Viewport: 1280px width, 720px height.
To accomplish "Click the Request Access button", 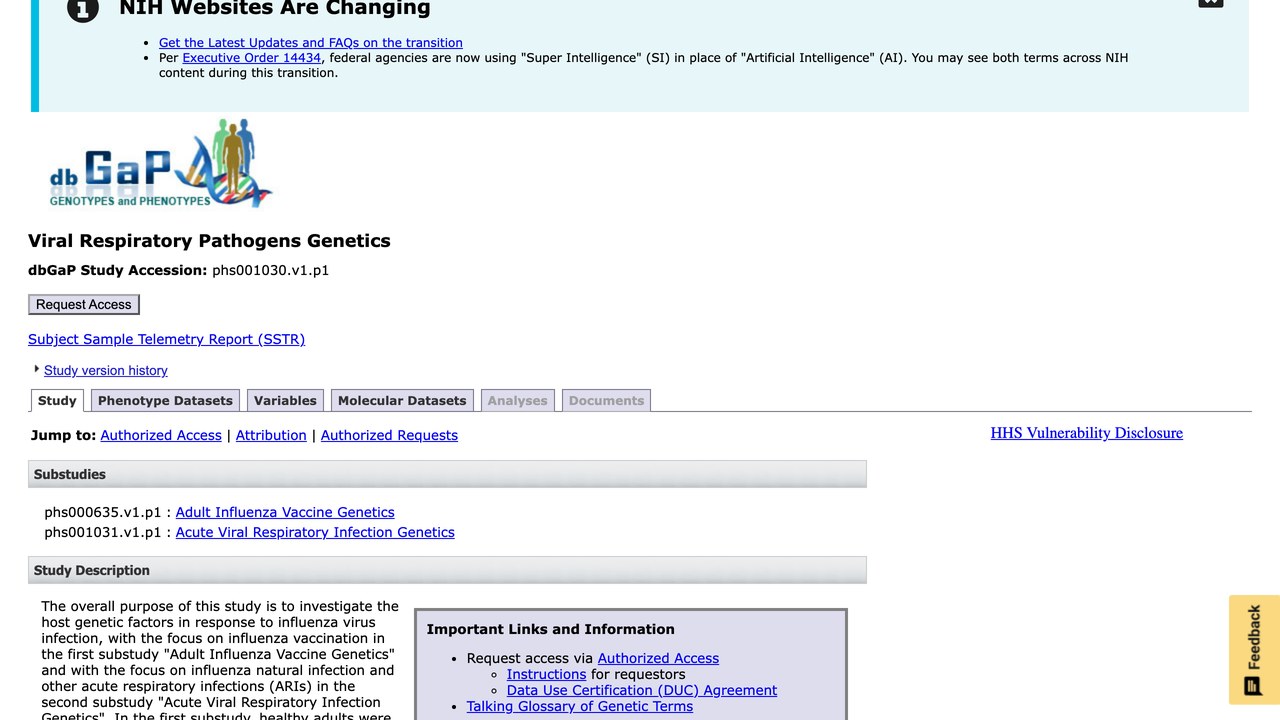I will tap(84, 304).
